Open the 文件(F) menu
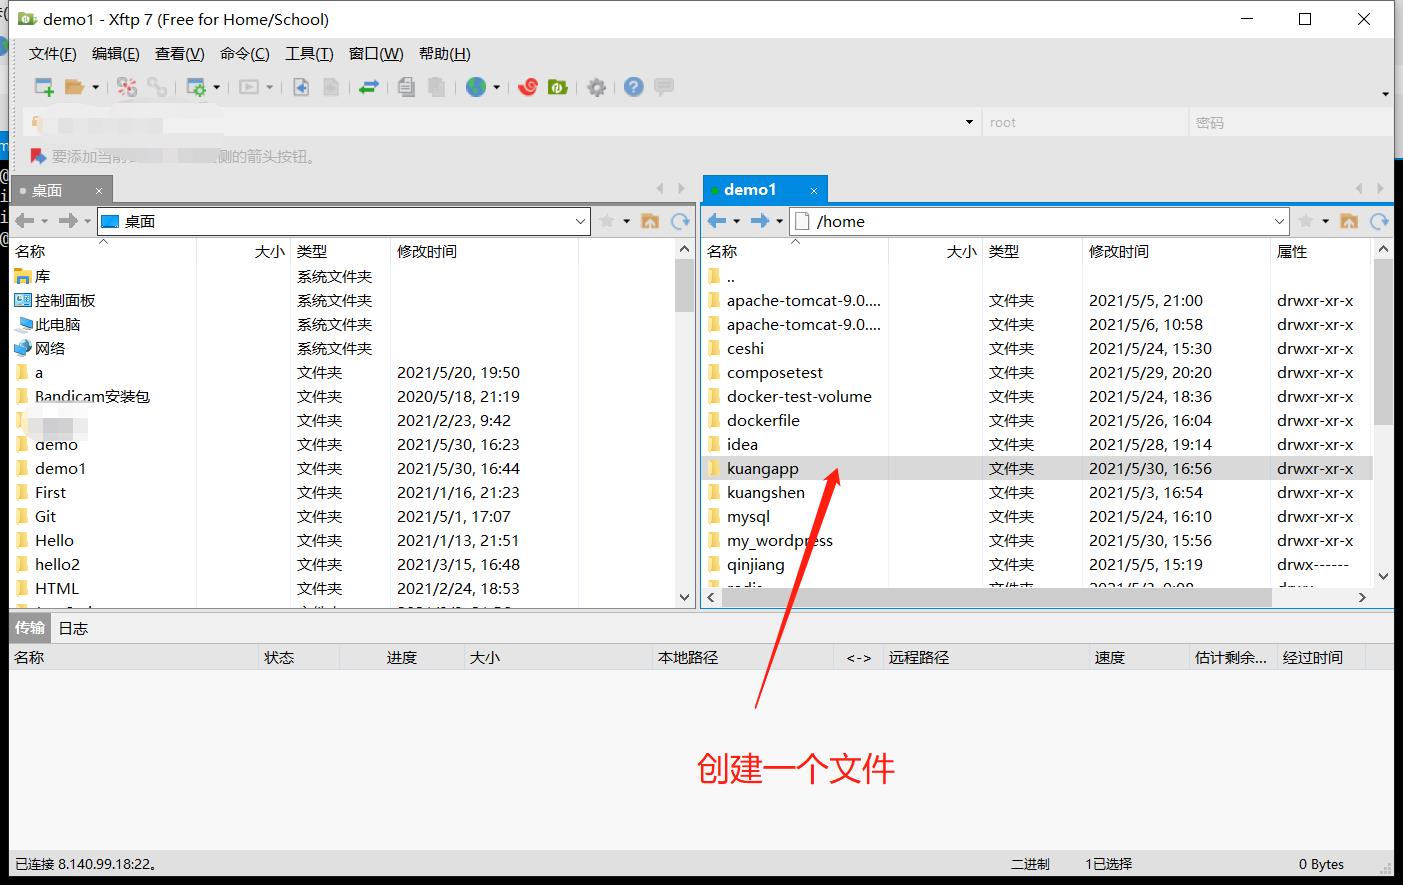Screen dimensions: 1403x885 pos(52,54)
